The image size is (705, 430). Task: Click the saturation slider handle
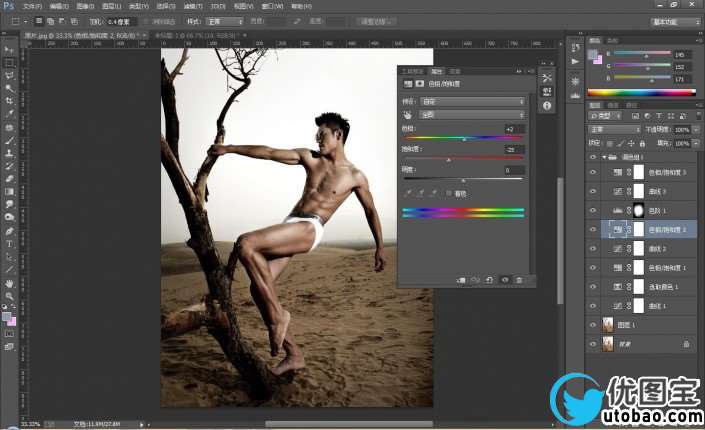click(x=448, y=160)
